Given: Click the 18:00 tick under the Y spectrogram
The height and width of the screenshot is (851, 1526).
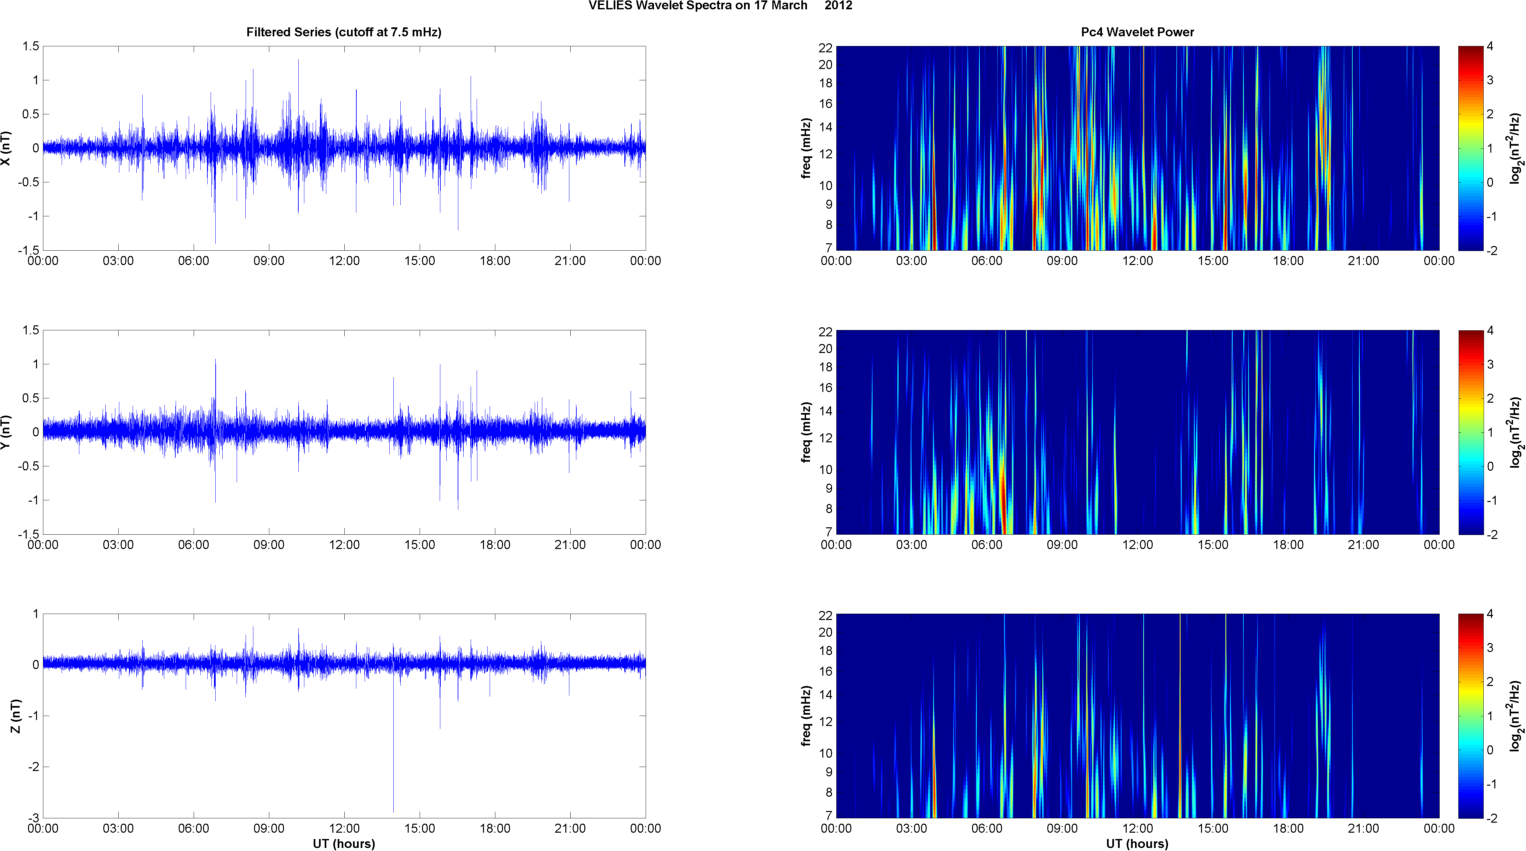Looking at the screenshot, I should [x=1288, y=545].
